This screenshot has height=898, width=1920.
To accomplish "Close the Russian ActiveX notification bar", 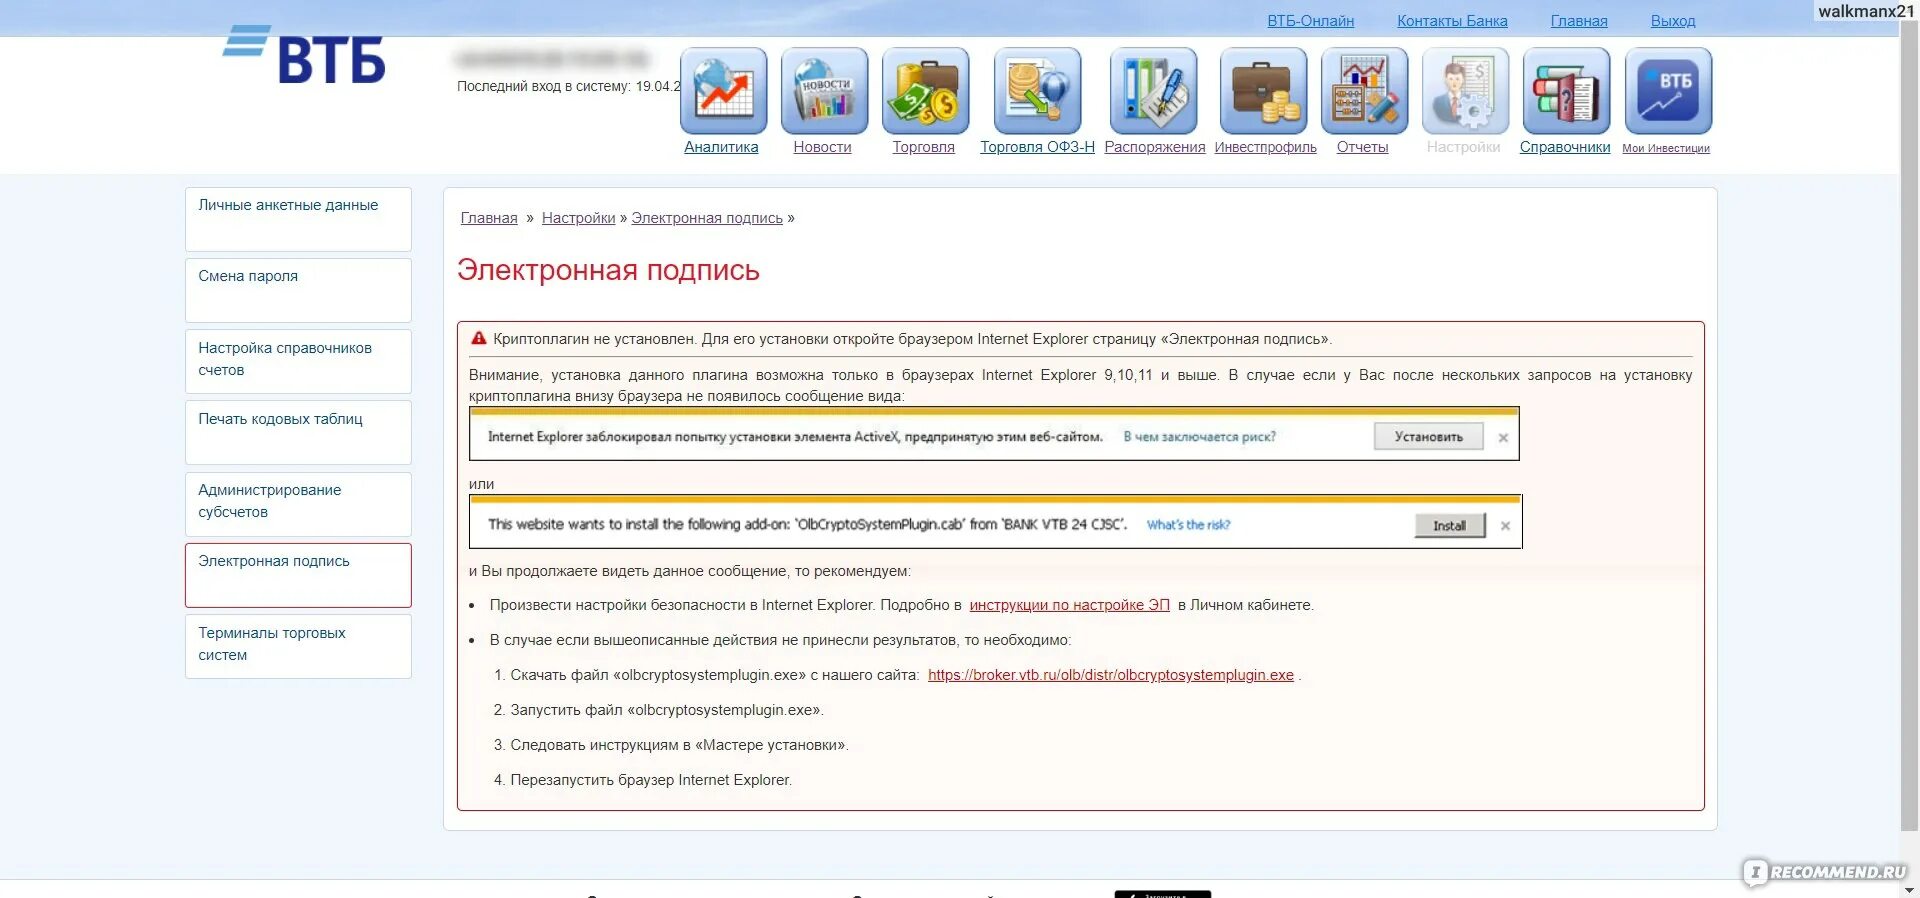I will (x=1503, y=438).
